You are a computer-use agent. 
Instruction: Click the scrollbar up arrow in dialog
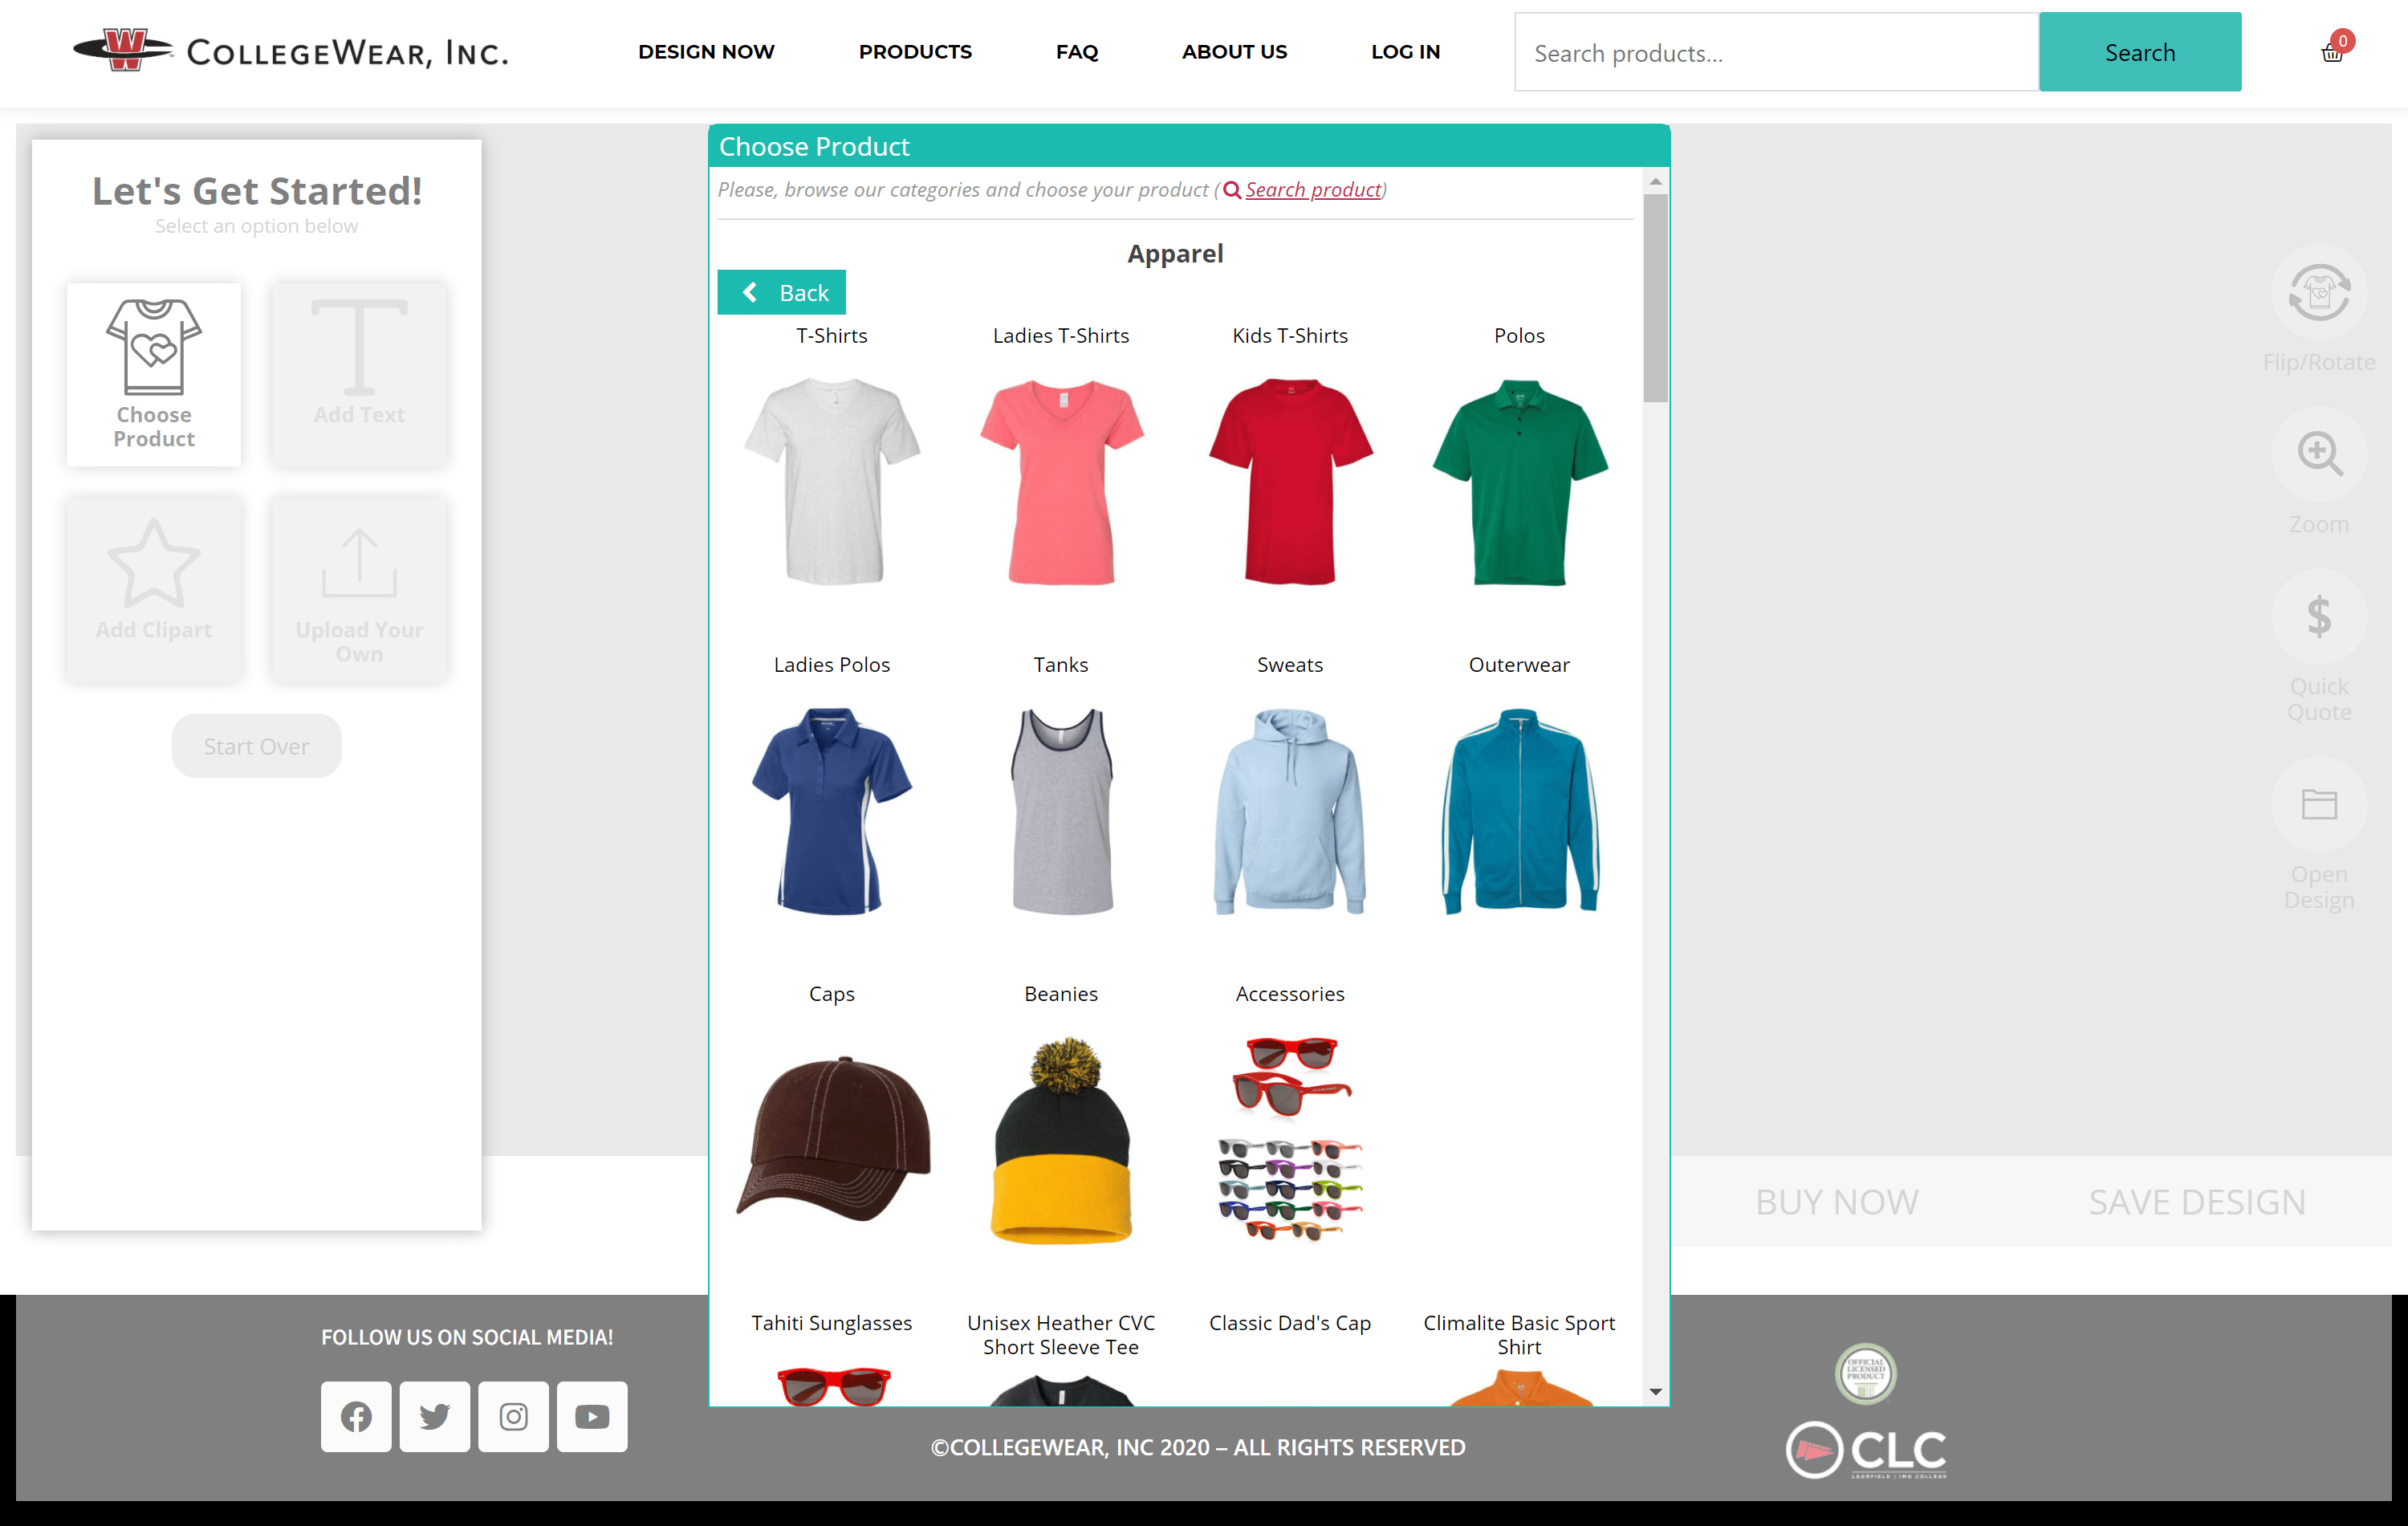tap(1655, 181)
